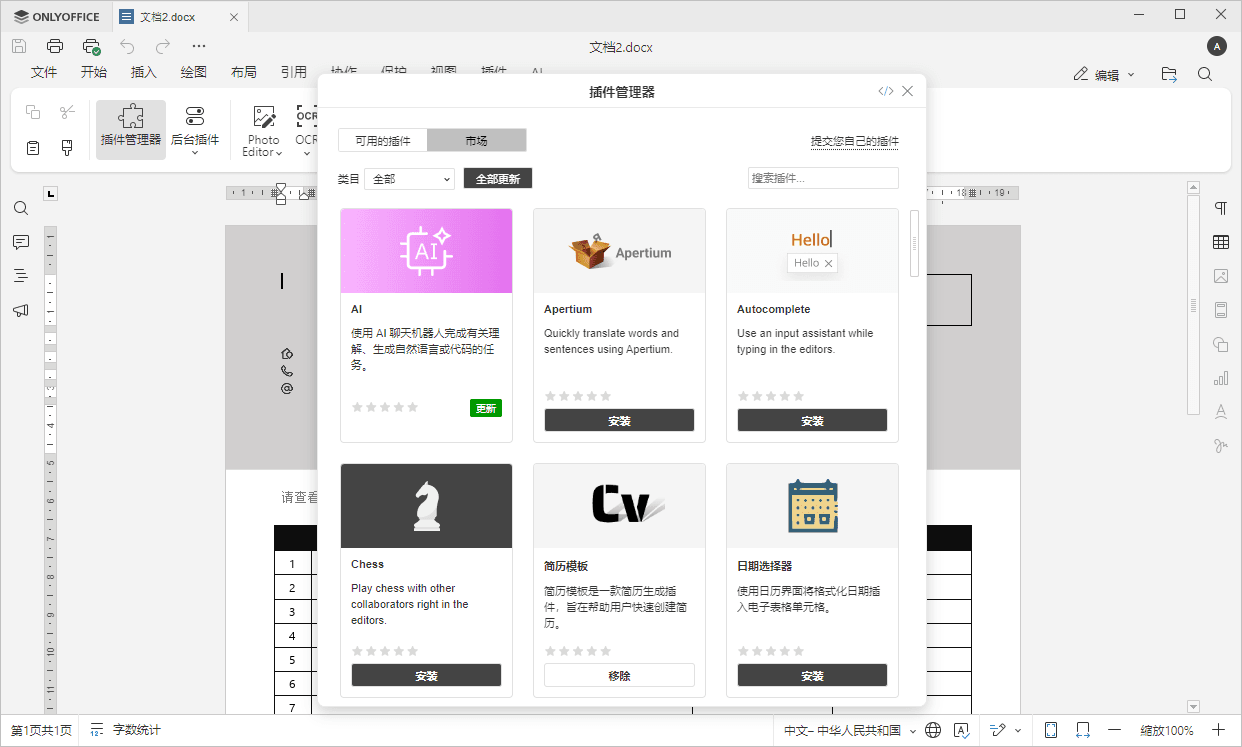The width and height of the screenshot is (1242, 747).
Task: Click the plugin search field
Action: 822,177
